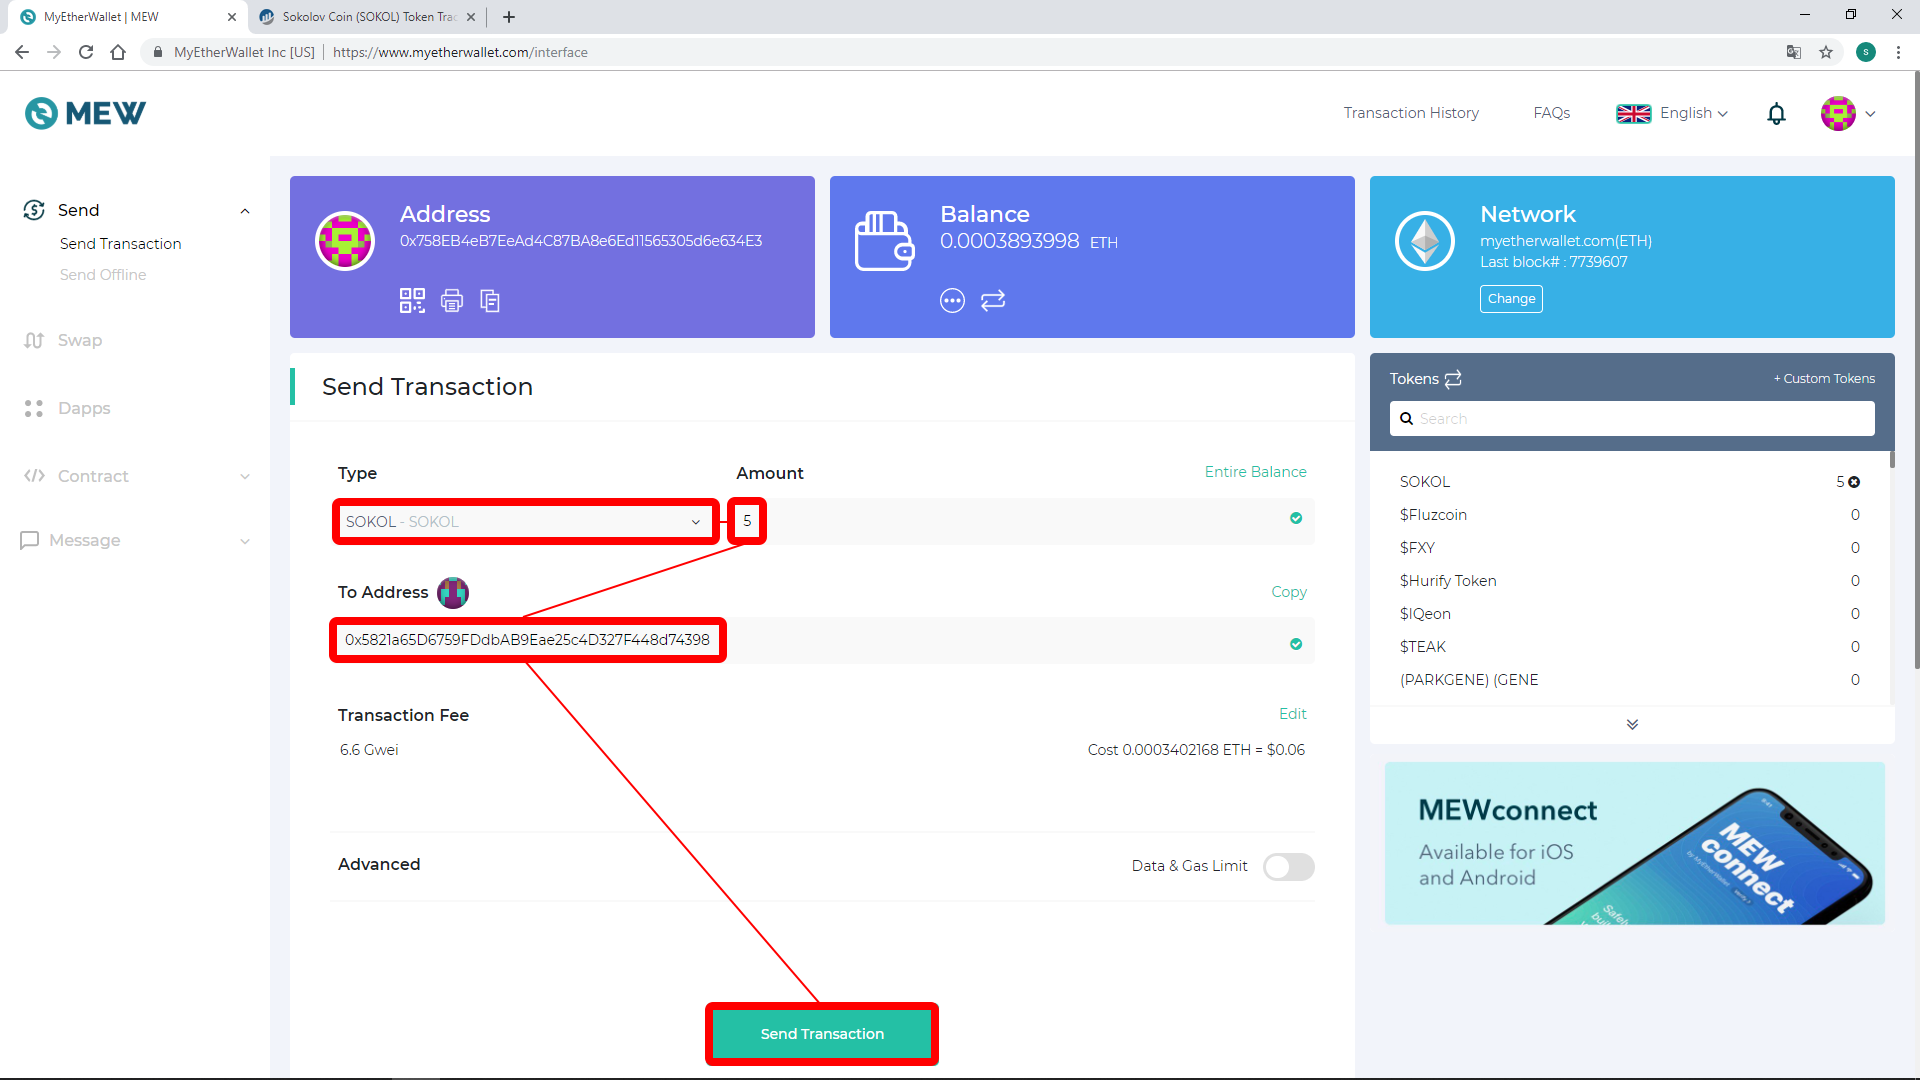
Task: Open a new browser tab
Action: 509,17
